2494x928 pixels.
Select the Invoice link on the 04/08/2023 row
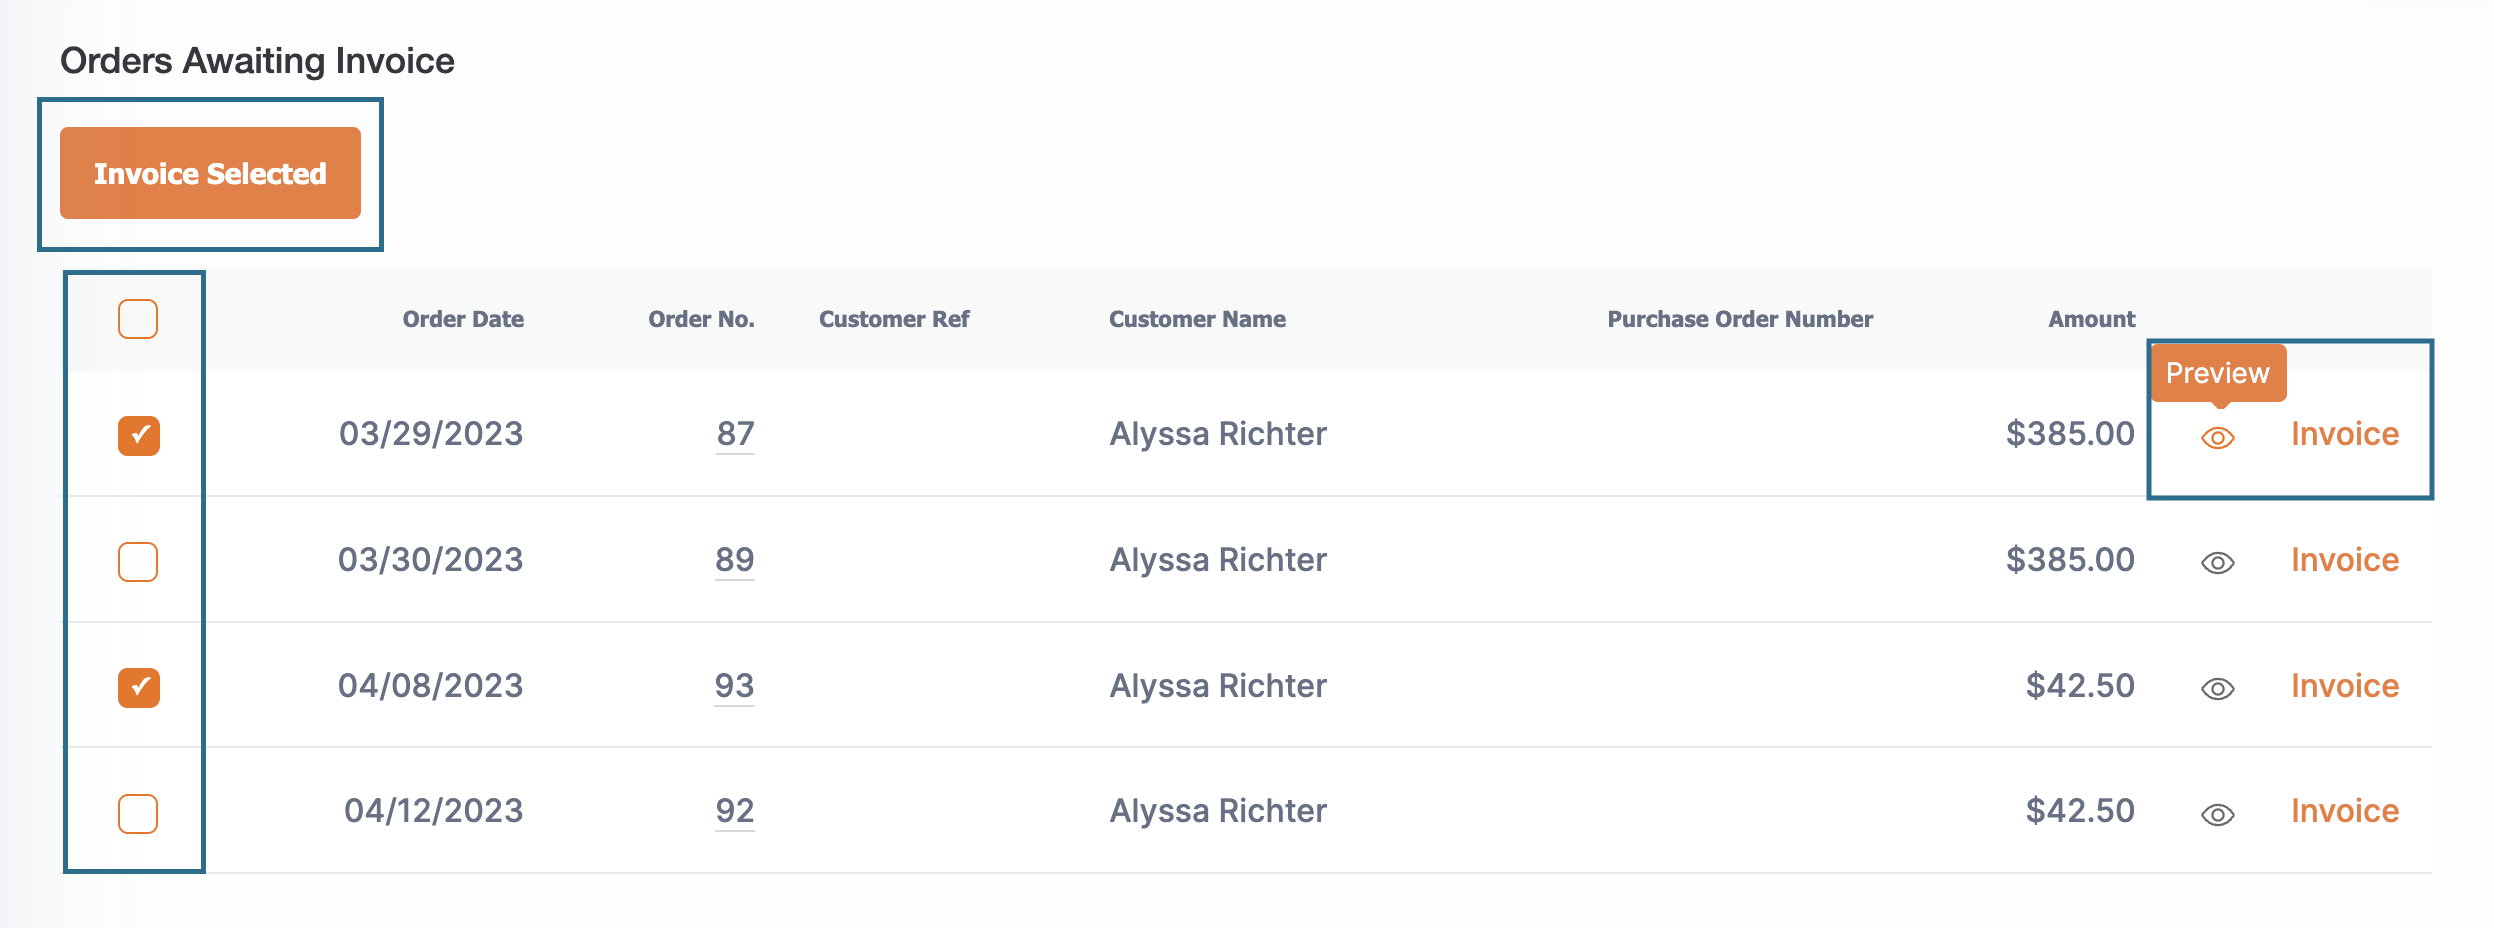[2345, 686]
